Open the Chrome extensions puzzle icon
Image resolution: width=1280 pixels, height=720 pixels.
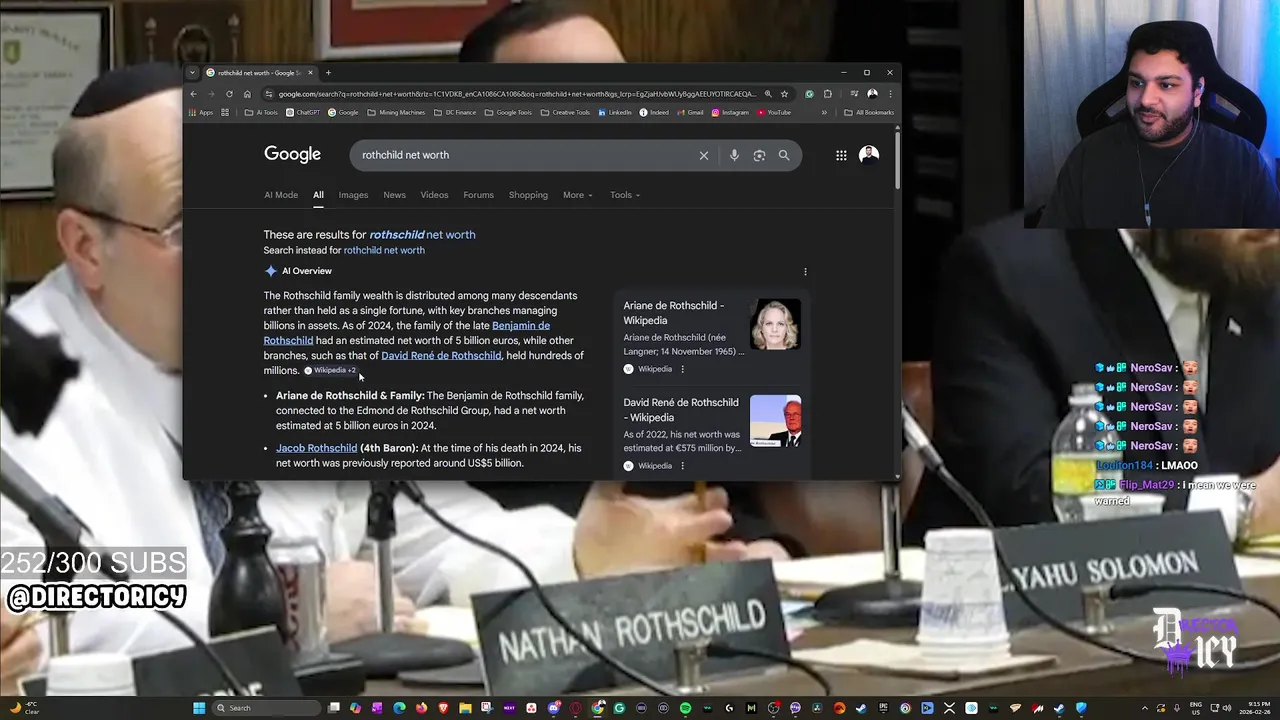827,94
